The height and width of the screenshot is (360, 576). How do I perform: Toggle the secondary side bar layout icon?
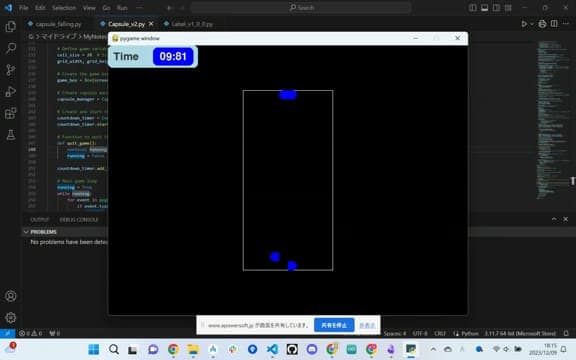496,8
